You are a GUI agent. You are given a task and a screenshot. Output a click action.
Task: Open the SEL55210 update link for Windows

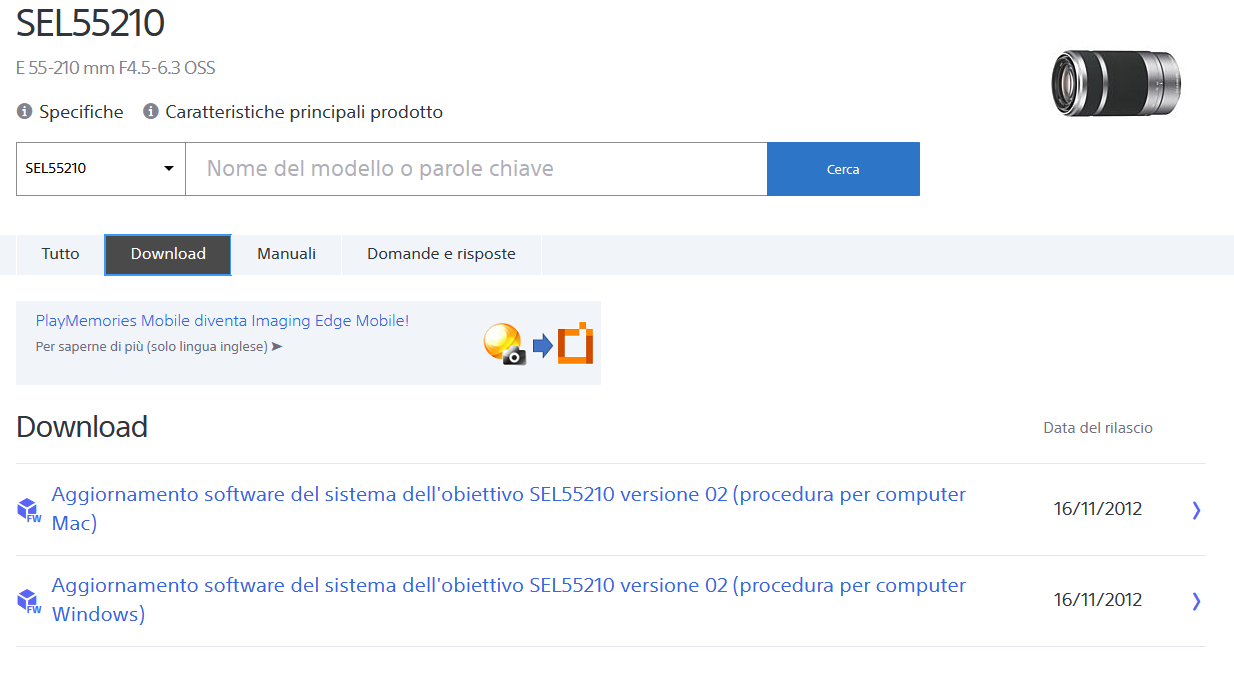click(x=509, y=600)
